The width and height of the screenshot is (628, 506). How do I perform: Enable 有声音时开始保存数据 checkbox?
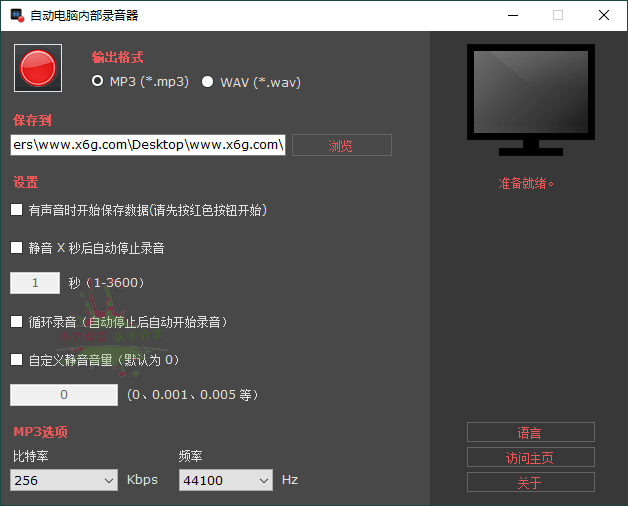coord(16,210)
